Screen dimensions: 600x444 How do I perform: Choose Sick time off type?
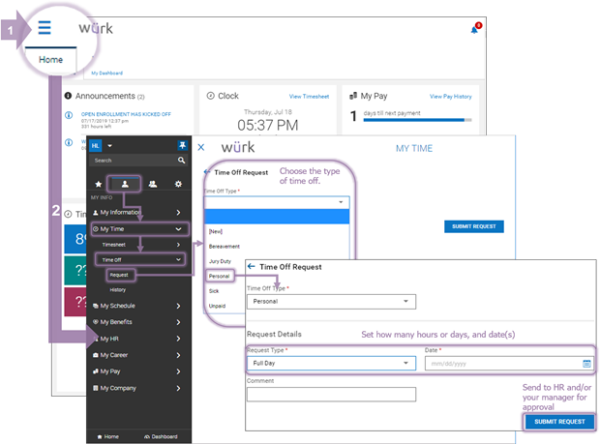(x=214, y=291)
